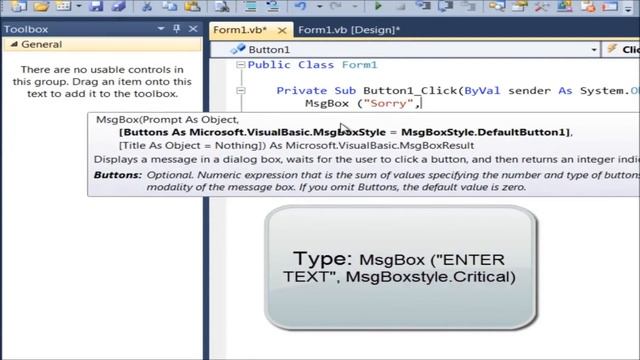Collapse the Public Class Form1 outline
Image resolution: width=640 pixels, height=360 pixels.
[241, 64]
